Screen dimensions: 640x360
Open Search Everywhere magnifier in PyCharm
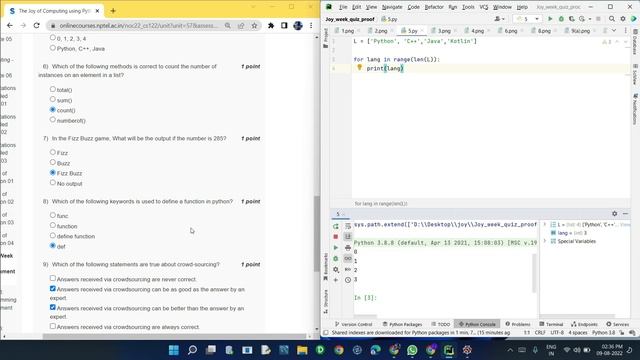pos(612,19)
